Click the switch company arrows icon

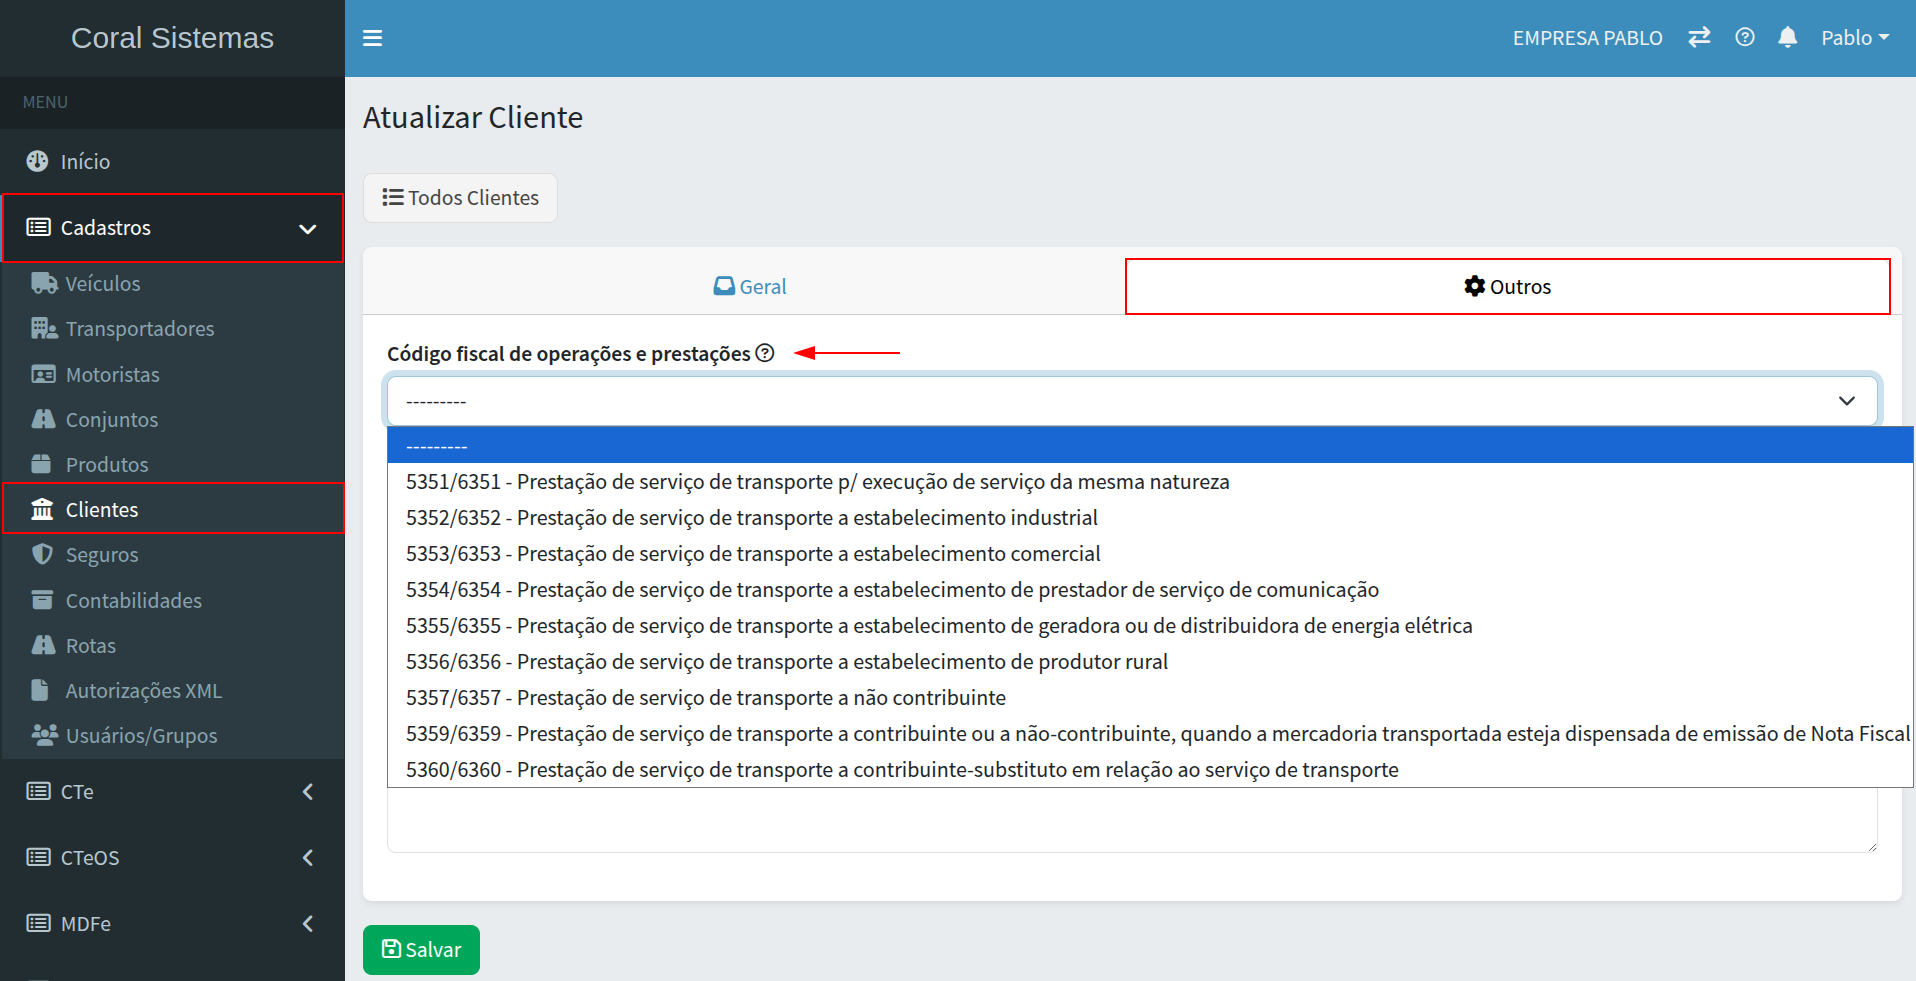(1699, 38)
